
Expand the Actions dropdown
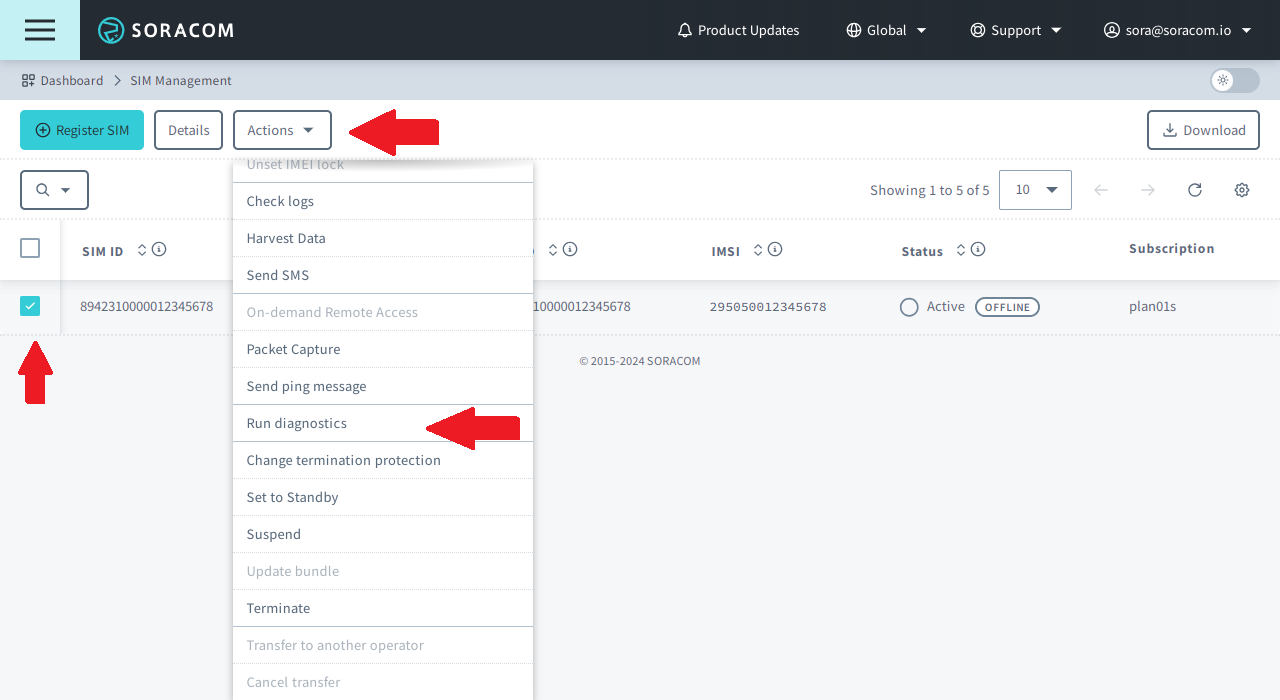[281, 130]
